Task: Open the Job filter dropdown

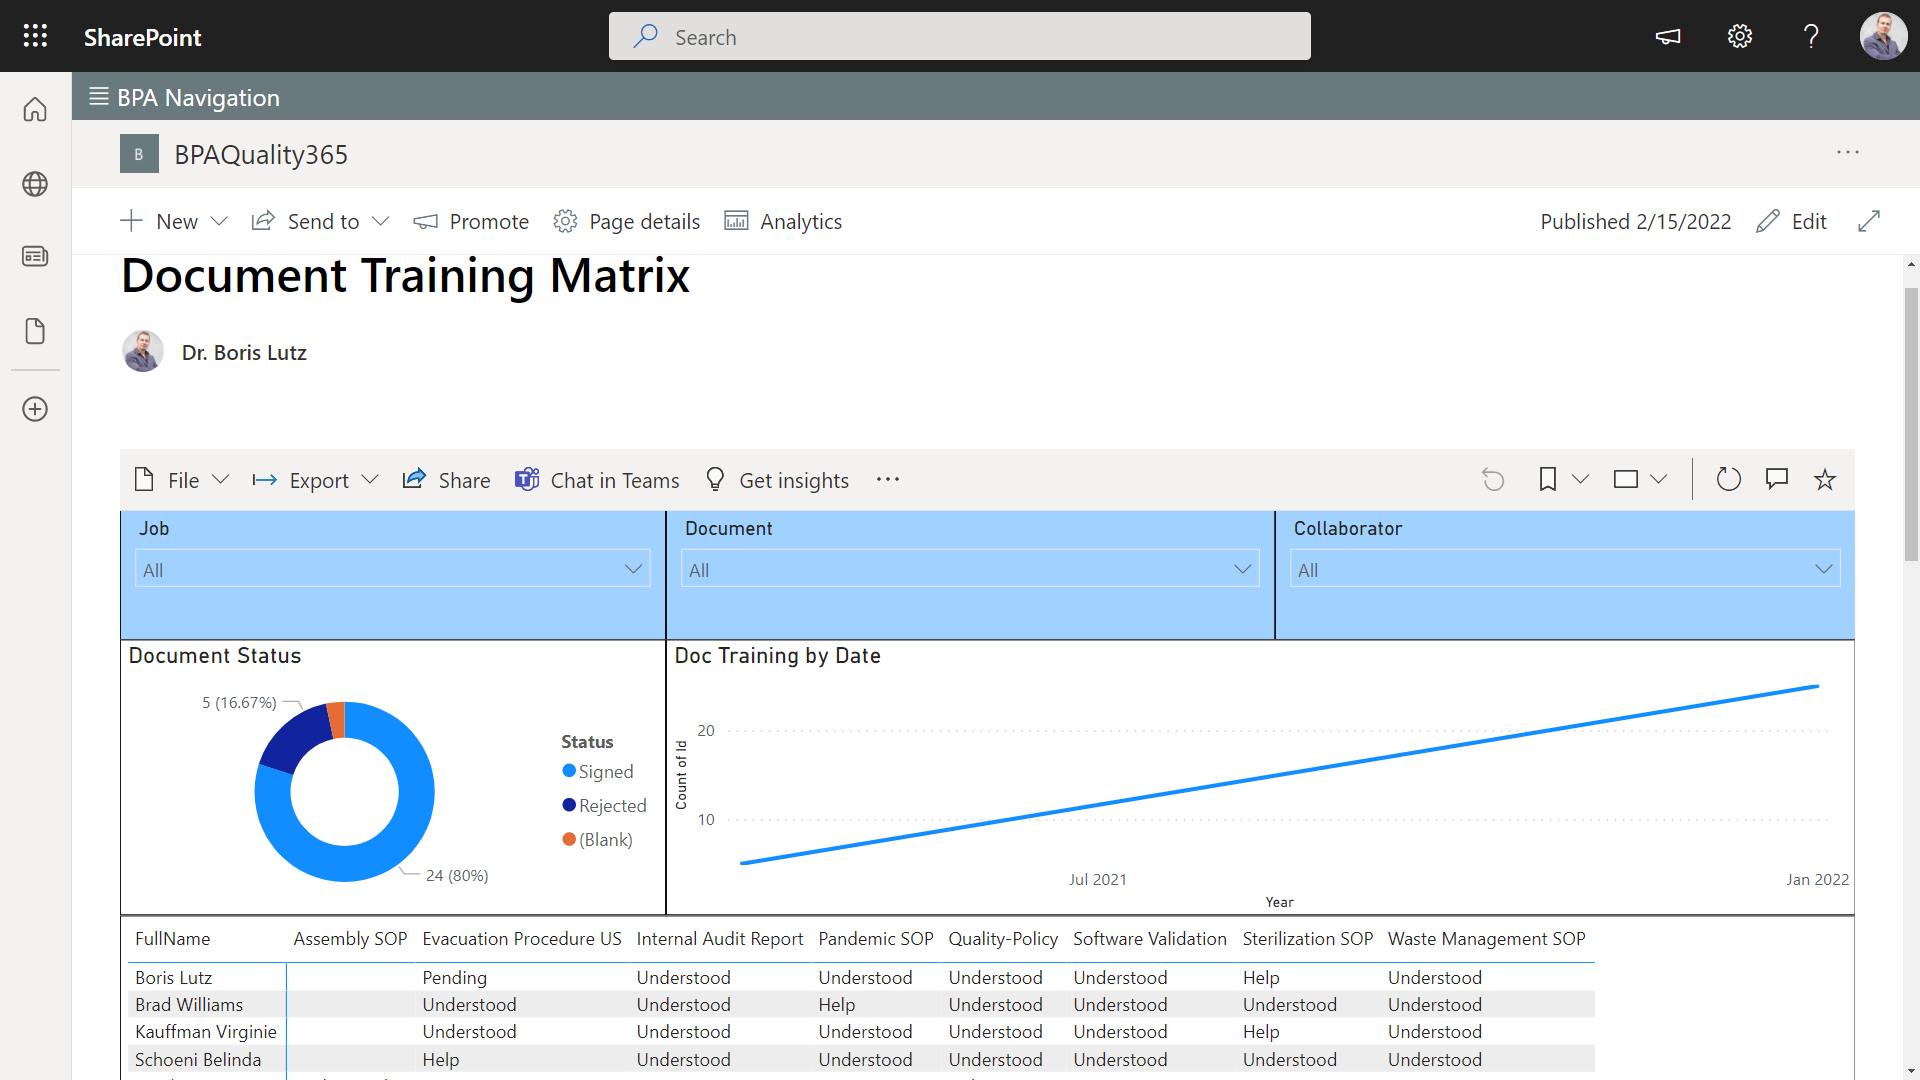Action: pyautogui.click(x=393, y=569)
